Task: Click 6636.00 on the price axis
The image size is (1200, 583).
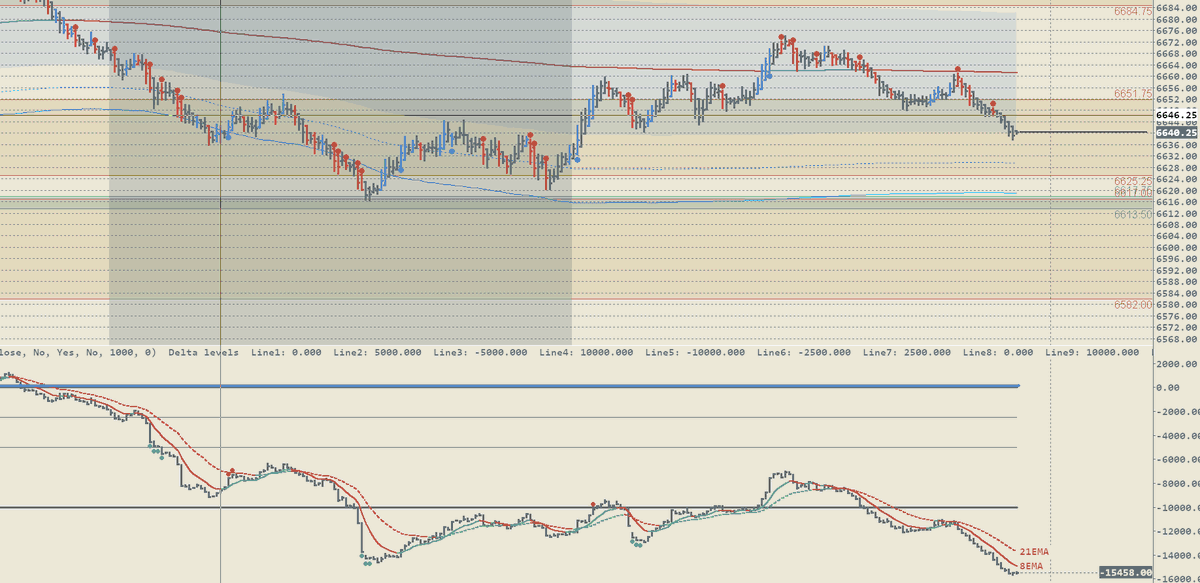Action: click(1176, 144)
